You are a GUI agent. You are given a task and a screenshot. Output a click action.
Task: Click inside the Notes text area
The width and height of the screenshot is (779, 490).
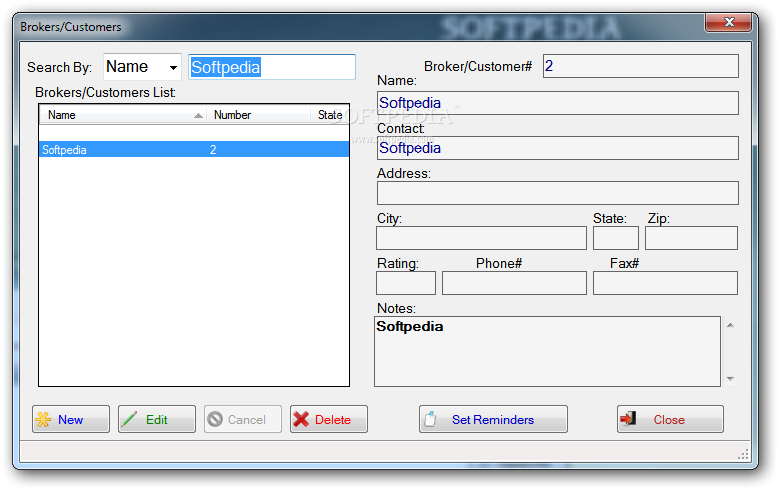[x=547, y=351]
